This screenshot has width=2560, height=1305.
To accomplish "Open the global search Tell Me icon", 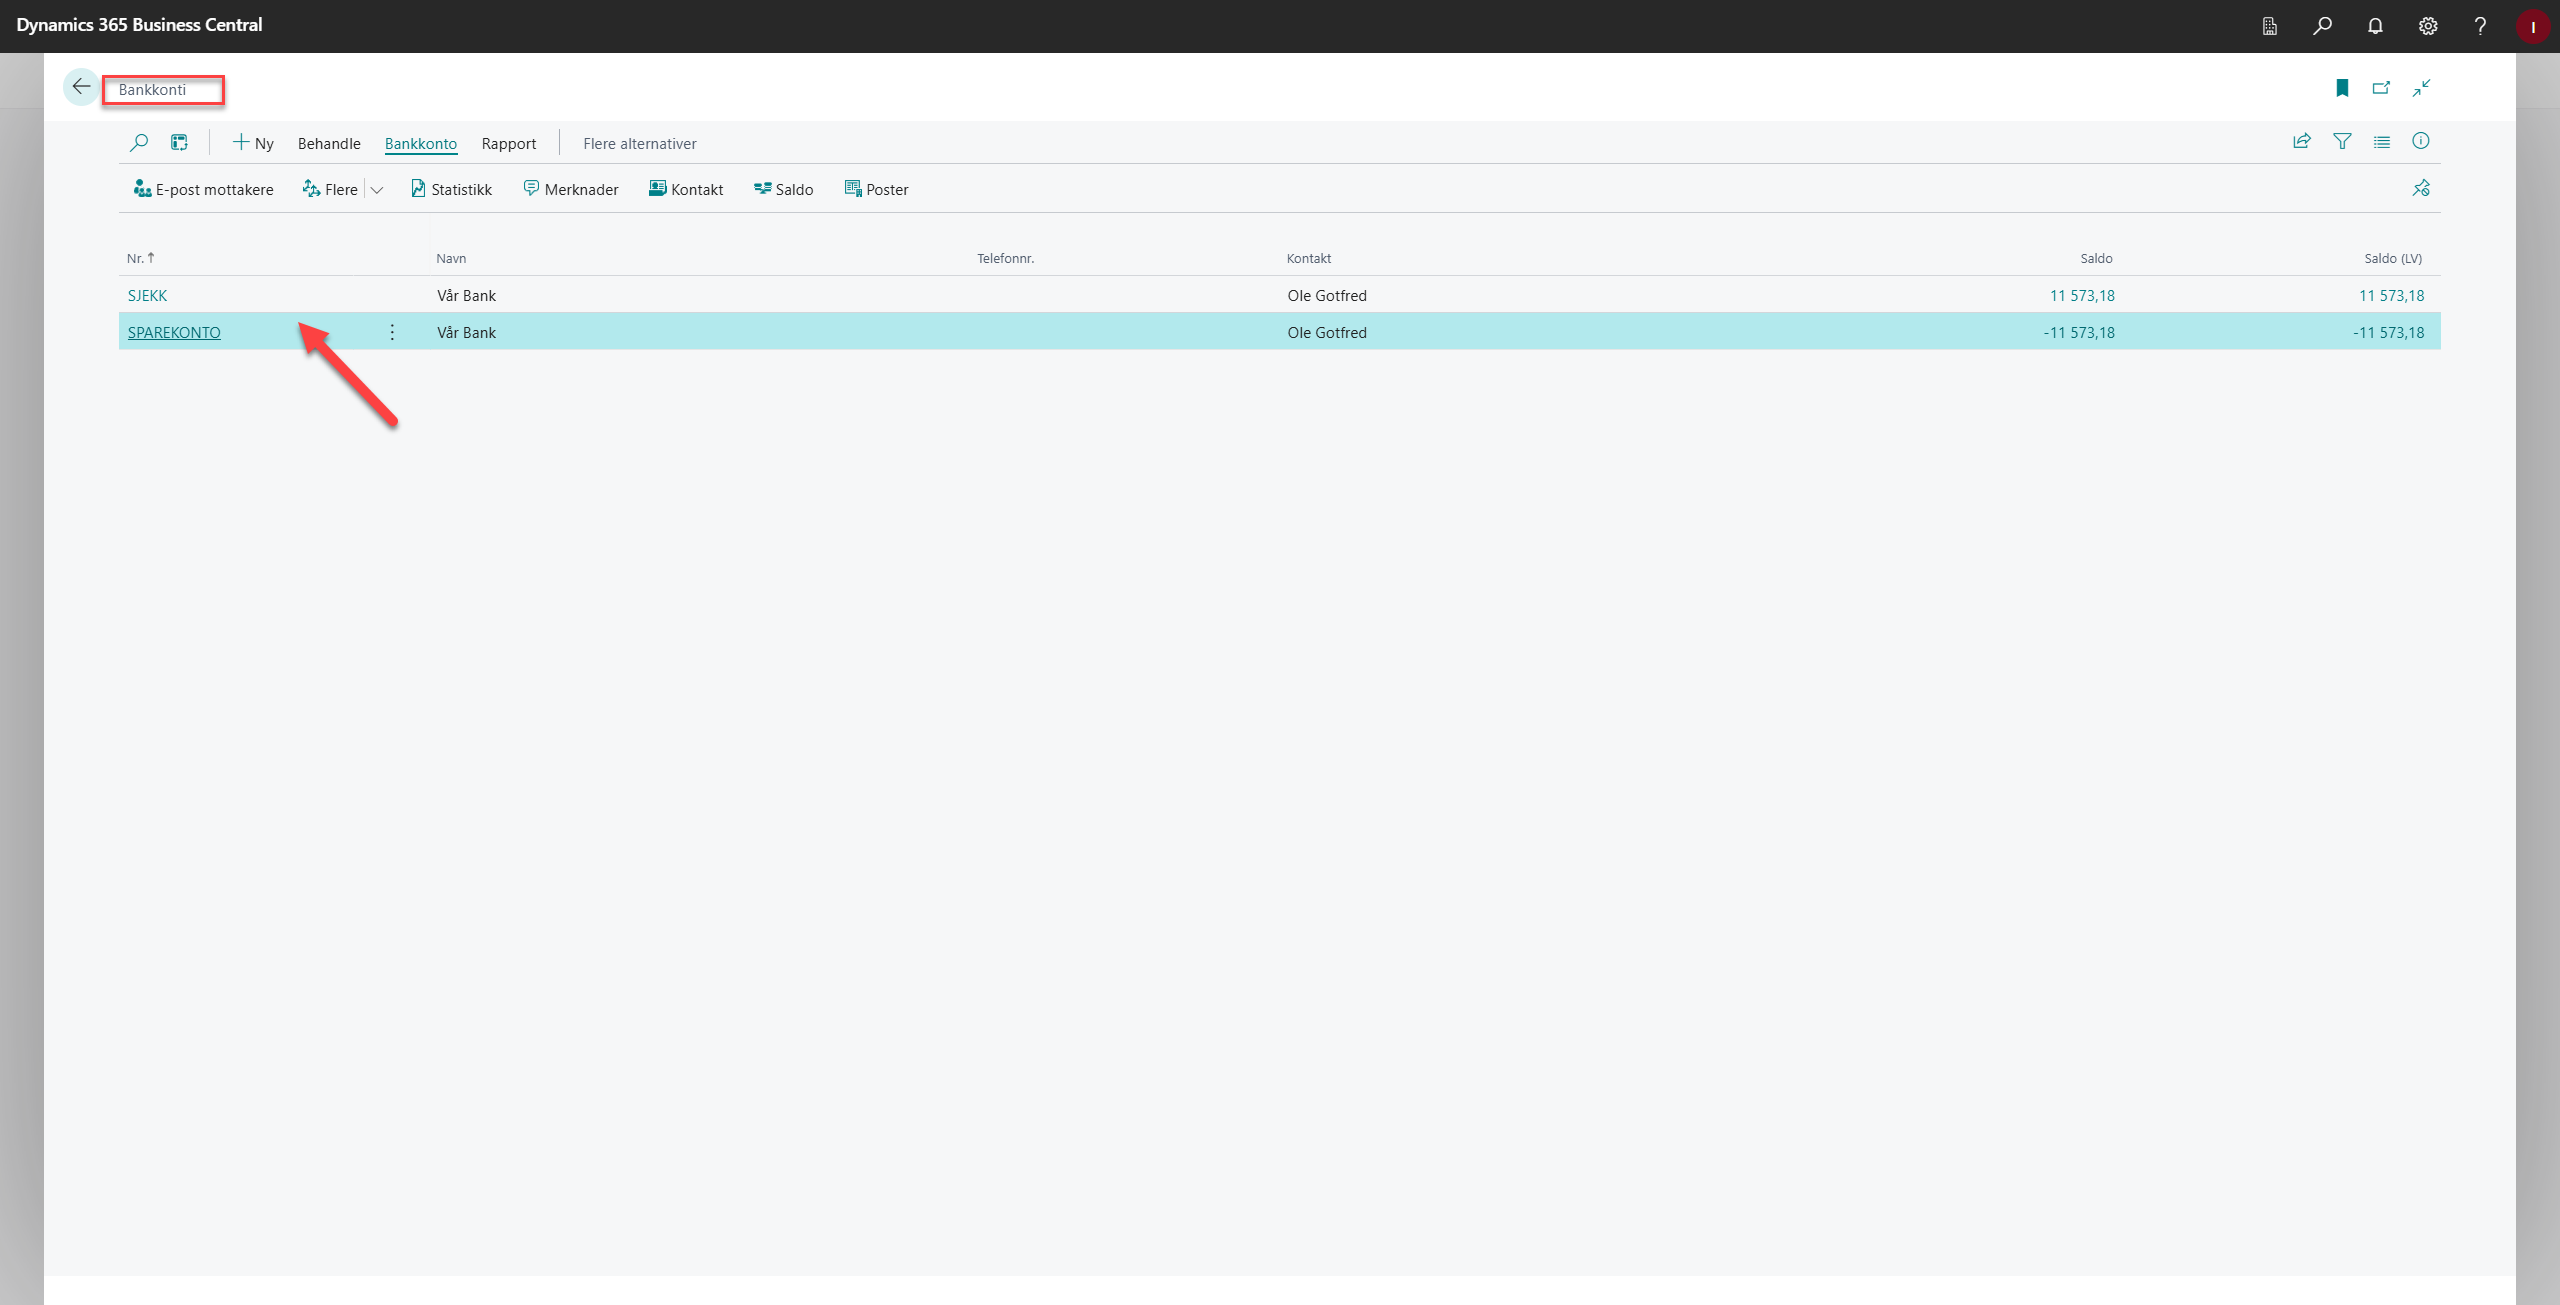I will click(x=2323, y=26).
